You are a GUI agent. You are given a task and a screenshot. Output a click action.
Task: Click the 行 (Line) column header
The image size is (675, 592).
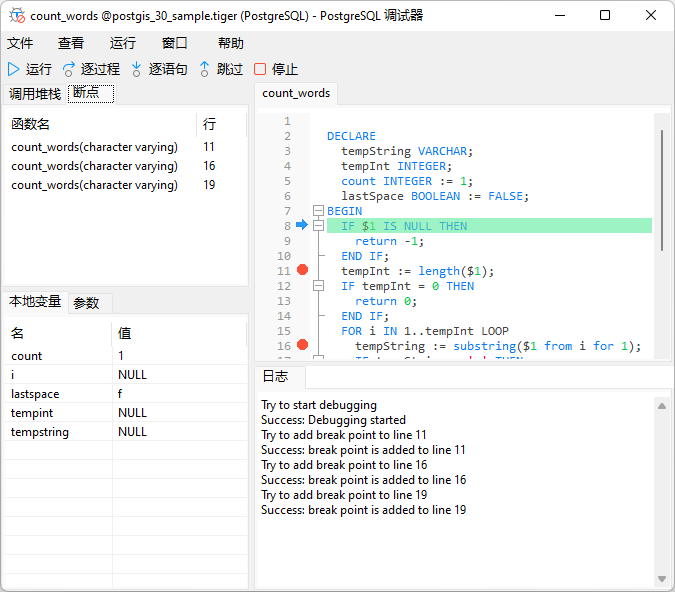(x=209, y=124)
